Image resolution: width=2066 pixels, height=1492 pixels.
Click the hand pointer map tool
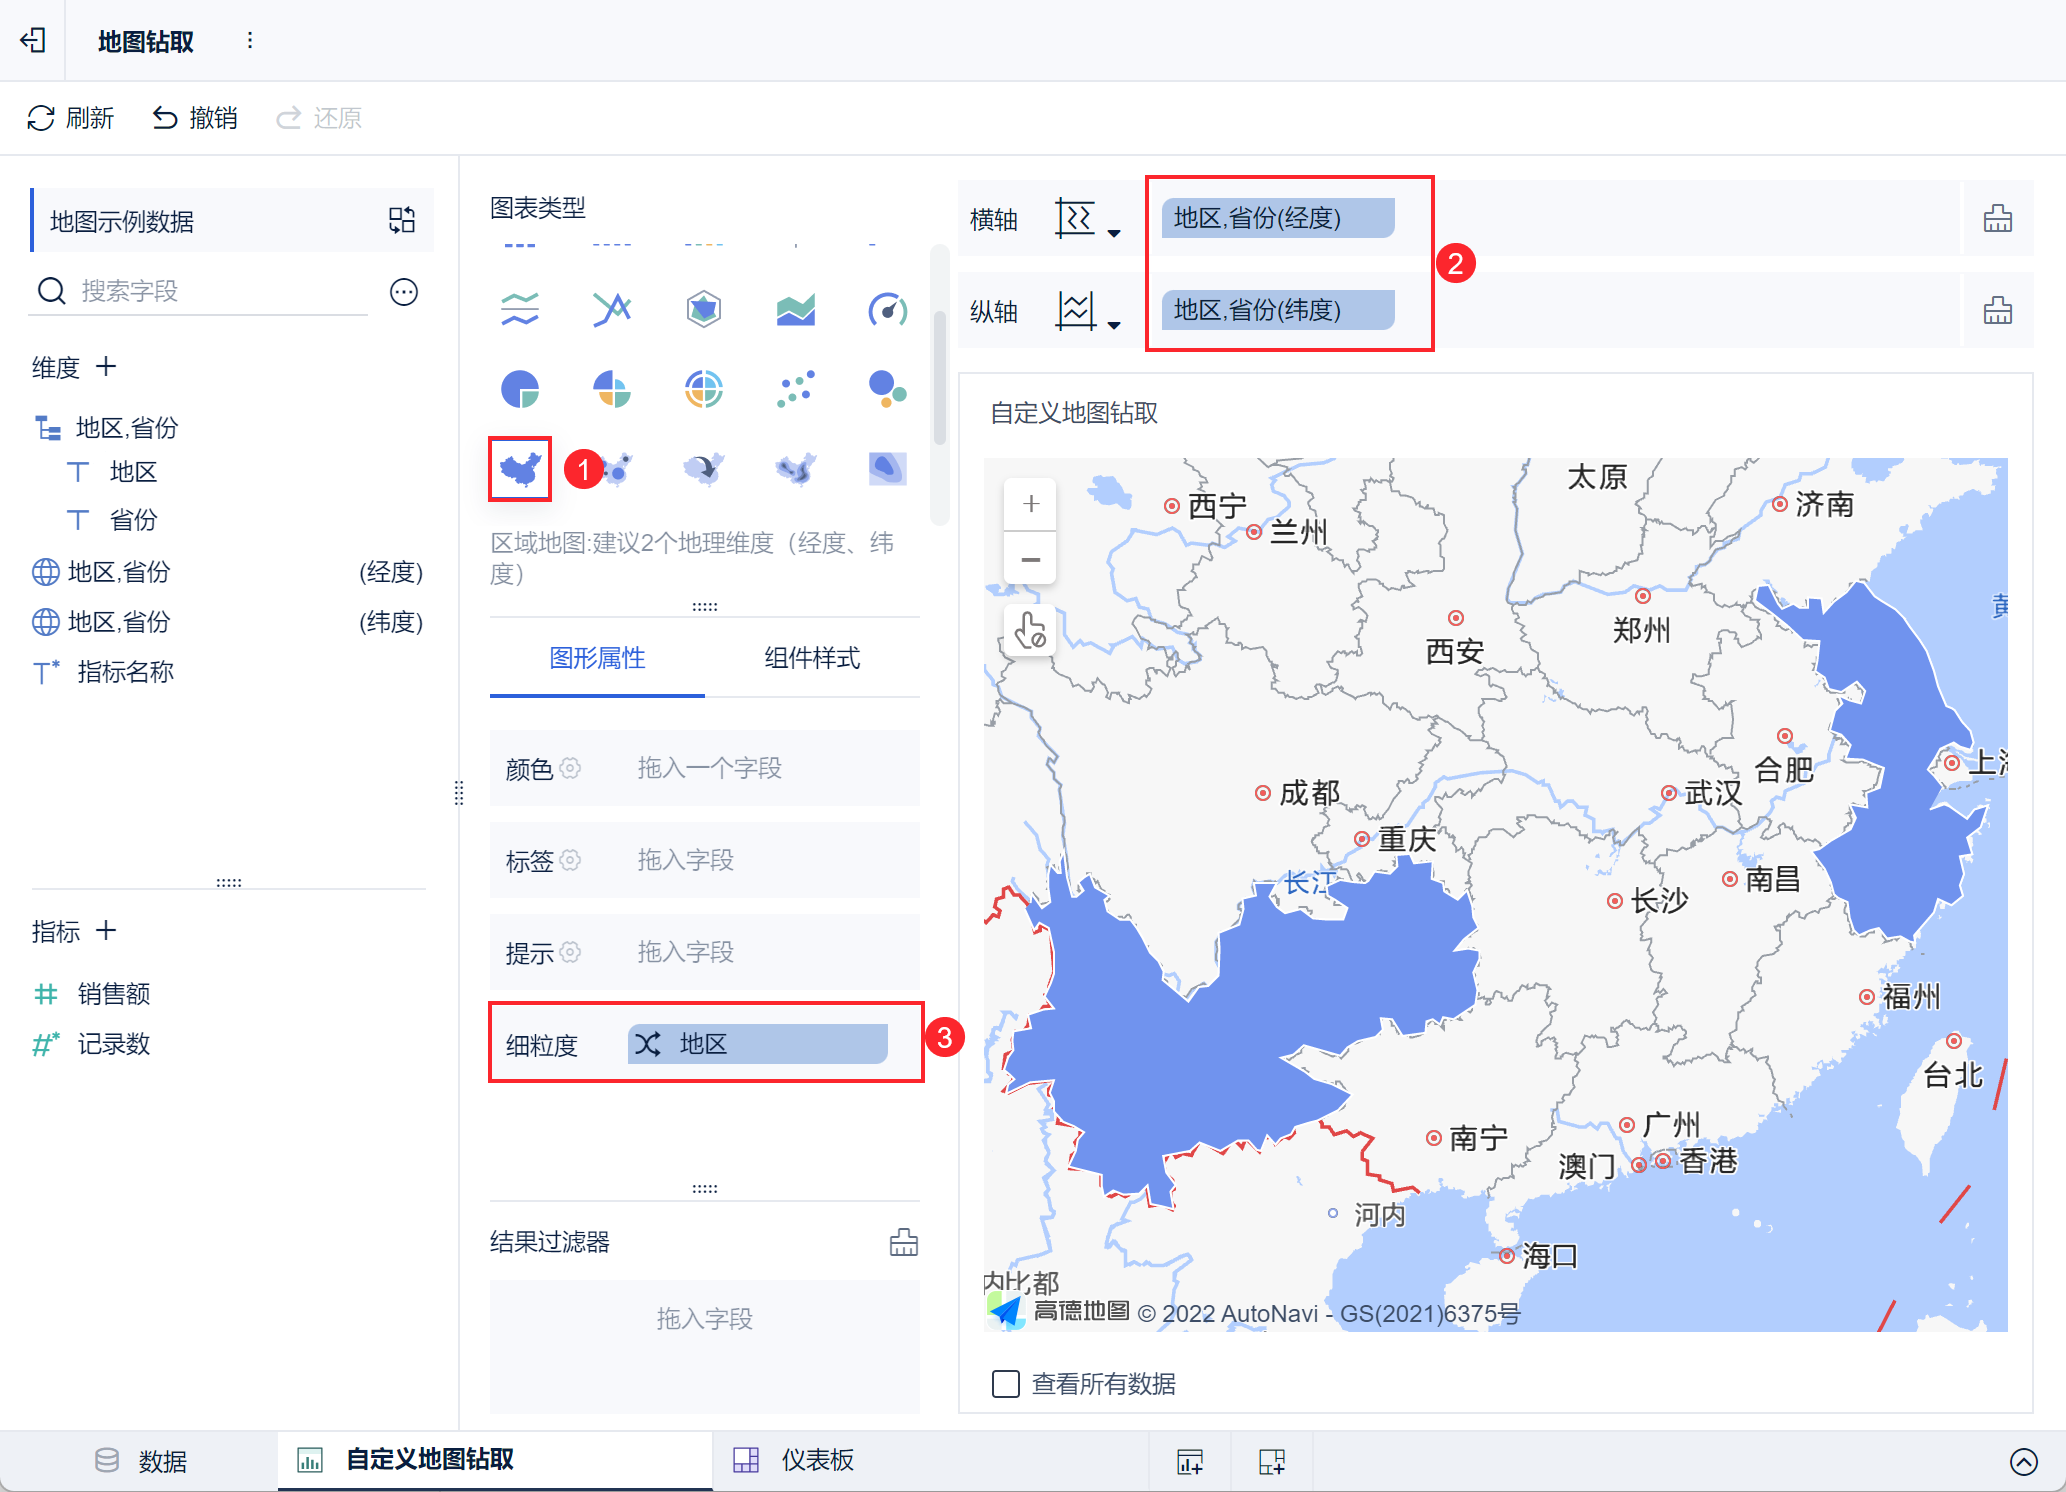tap(1031, 631)
